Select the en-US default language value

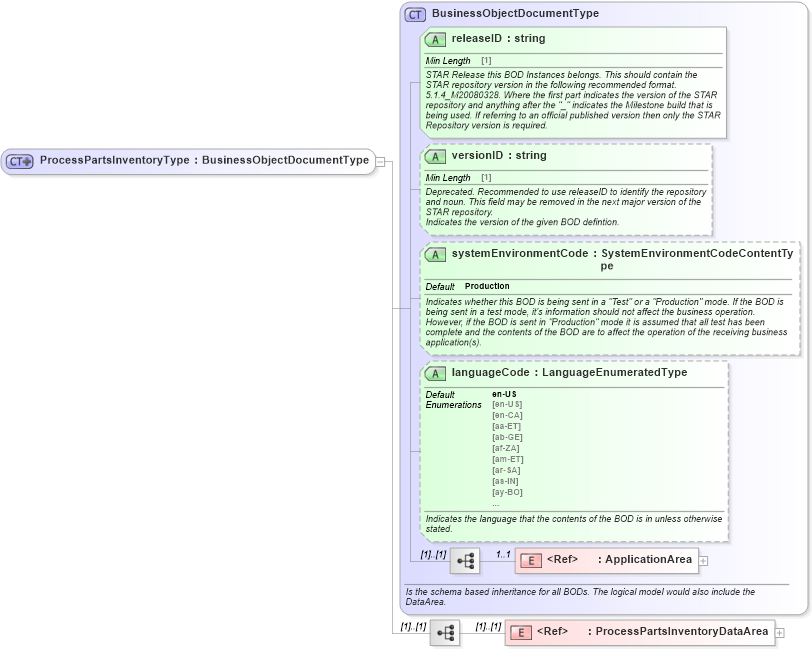coord(503,395)
